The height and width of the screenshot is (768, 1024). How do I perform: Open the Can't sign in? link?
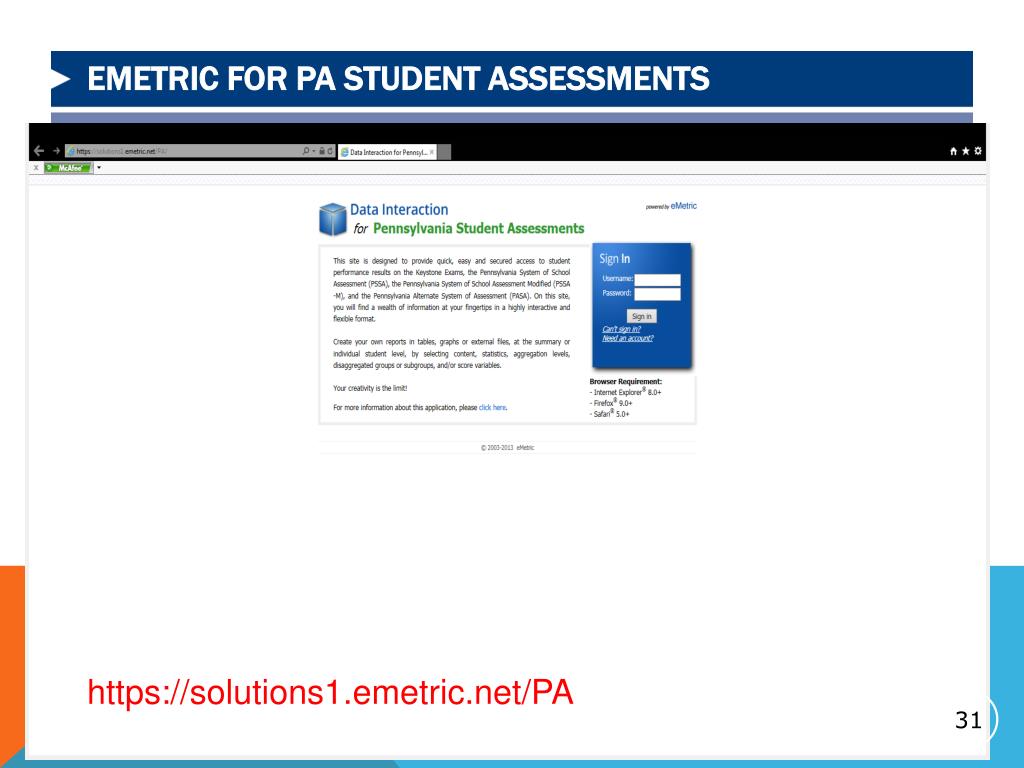click(621, 329)
